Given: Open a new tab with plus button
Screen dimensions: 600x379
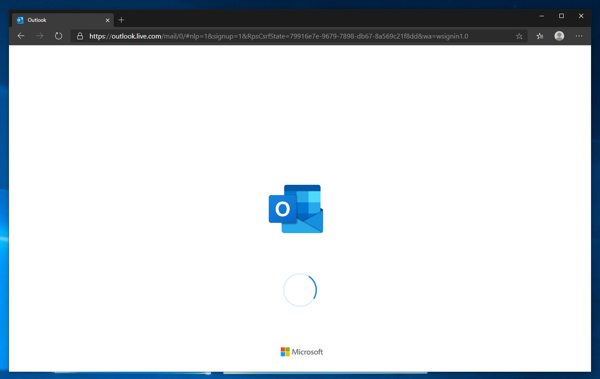Looking at the screenshot, I should [x=121, y=20].
